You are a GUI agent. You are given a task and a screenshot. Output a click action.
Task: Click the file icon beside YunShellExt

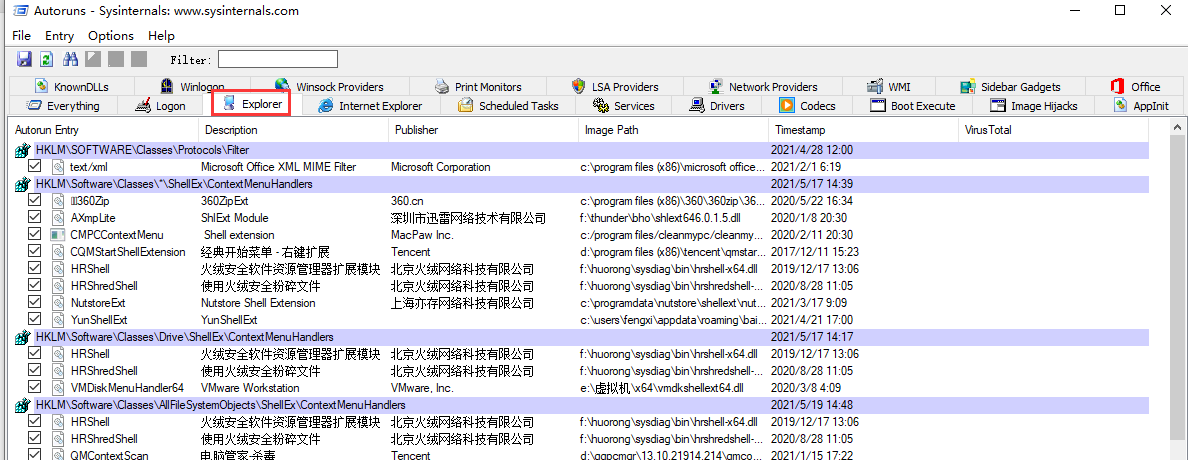pyautogui.click(x=58, y=320)
